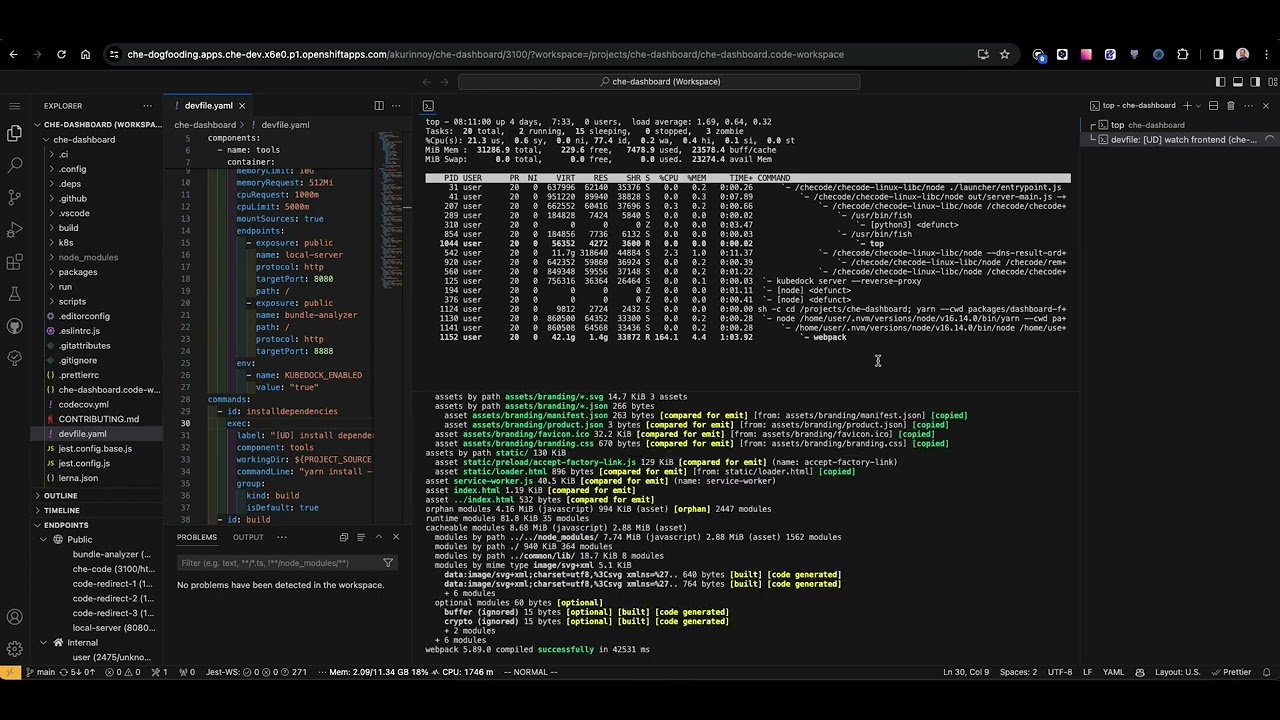Image resolution: width=1280 pixels, height=720 pixels.
Task: Open the Manage gear menu
Action: pyautogui.click(x=15, y=649)
